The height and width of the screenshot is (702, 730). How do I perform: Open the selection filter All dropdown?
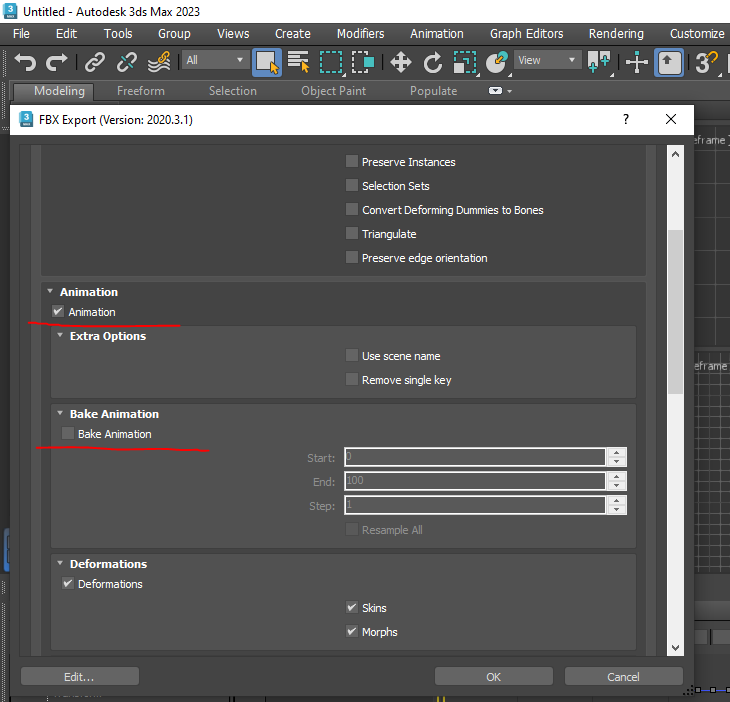(214, 60)
